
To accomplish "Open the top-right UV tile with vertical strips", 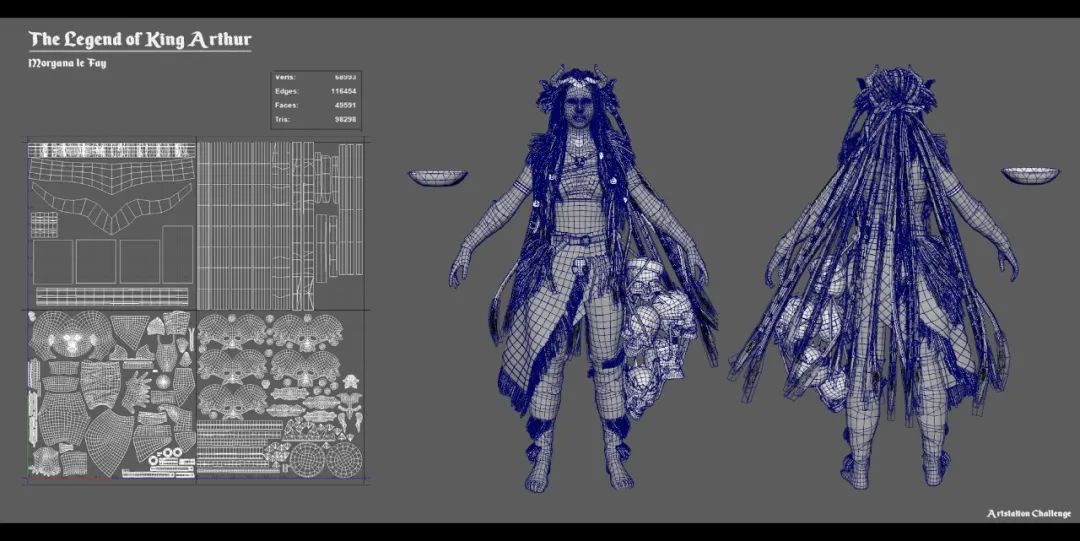I will point(281,226).
